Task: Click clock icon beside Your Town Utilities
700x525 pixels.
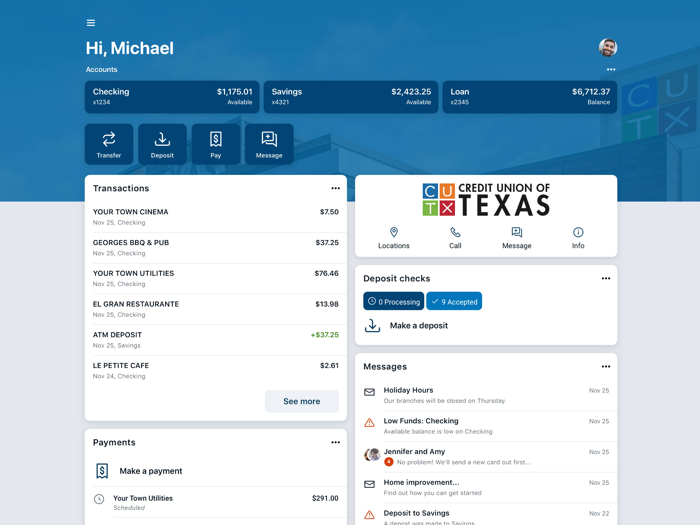Action: [99, 499]
